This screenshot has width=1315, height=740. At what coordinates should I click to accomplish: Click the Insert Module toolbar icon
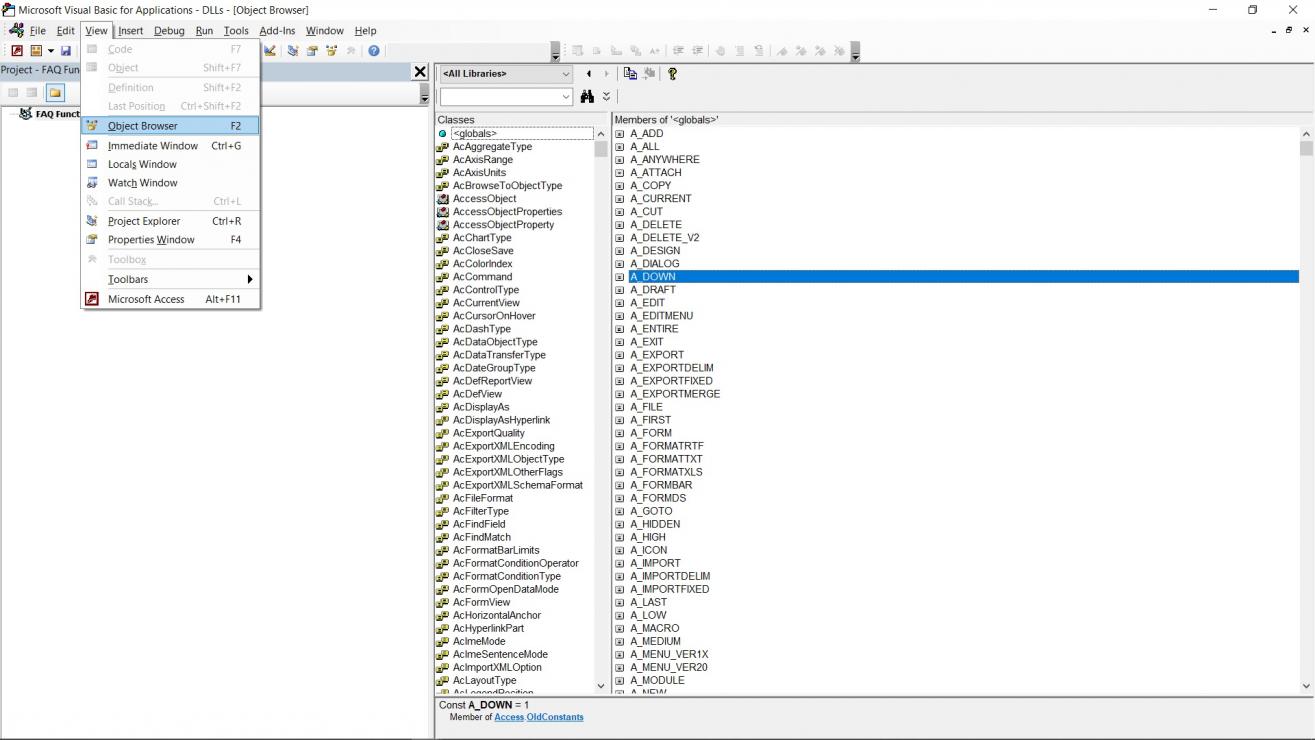pyautogui.click(x=36, y=50)
